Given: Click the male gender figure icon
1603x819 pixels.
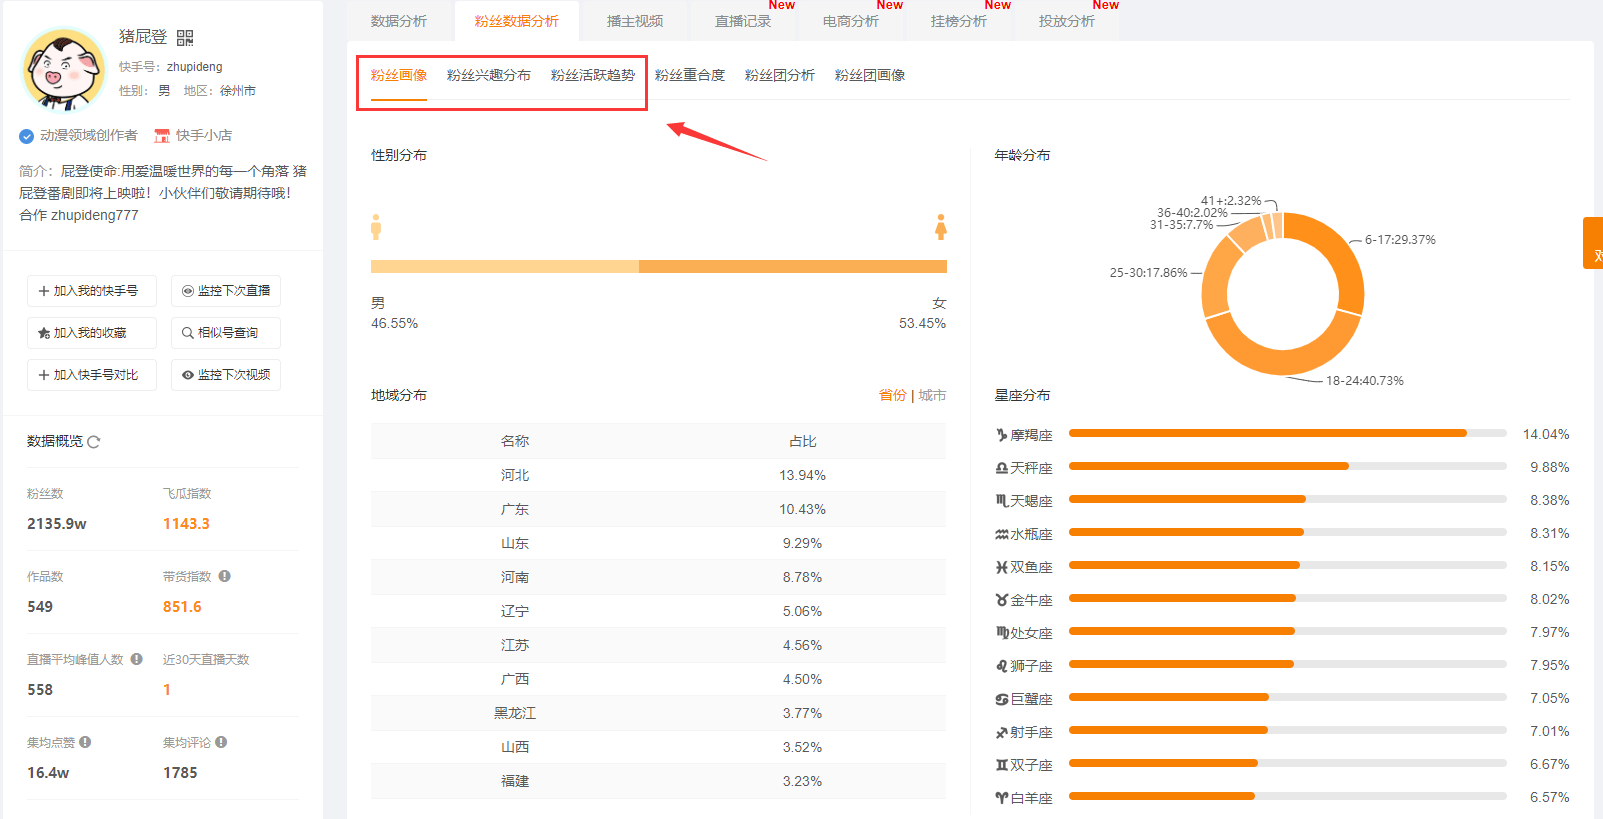Looking at the screenshot, I should tap(376, 227).
